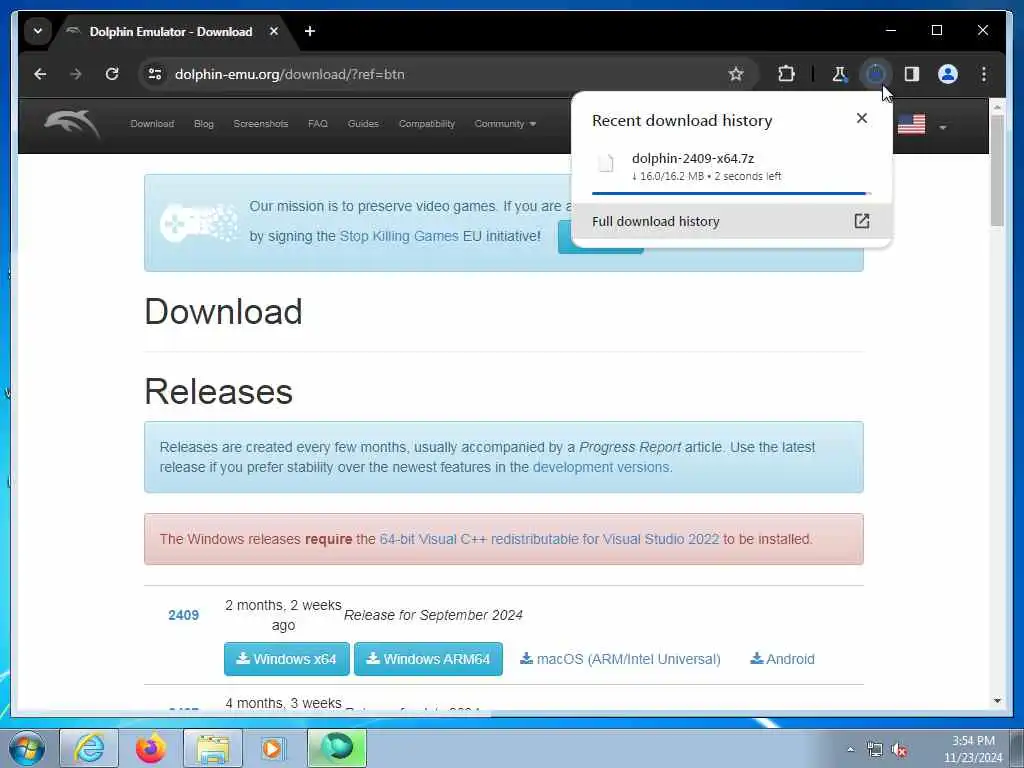Click the page vertical scrollbar thumb
This screenshot has height=768, width=1024.
point(997,171)
